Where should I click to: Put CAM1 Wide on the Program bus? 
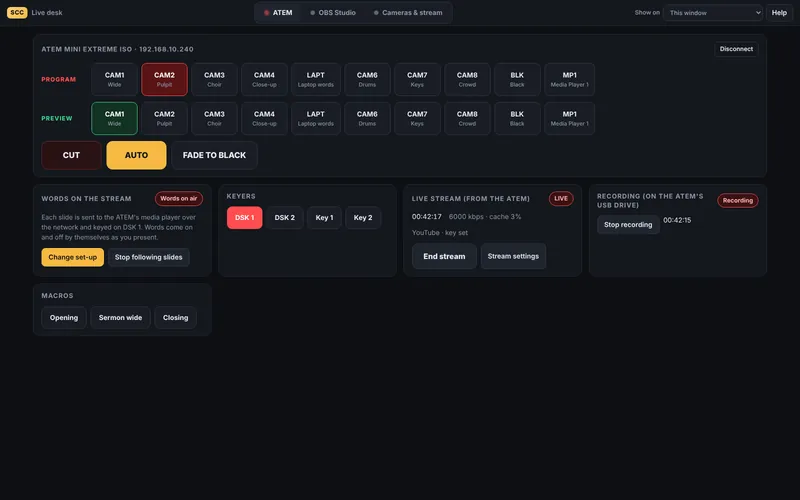tap(114, 79)
